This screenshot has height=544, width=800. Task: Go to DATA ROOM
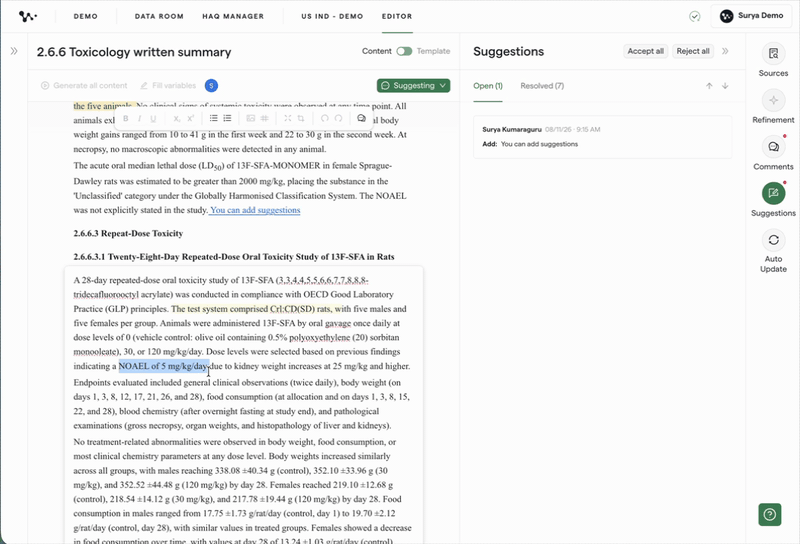click(x=159, y=16)
